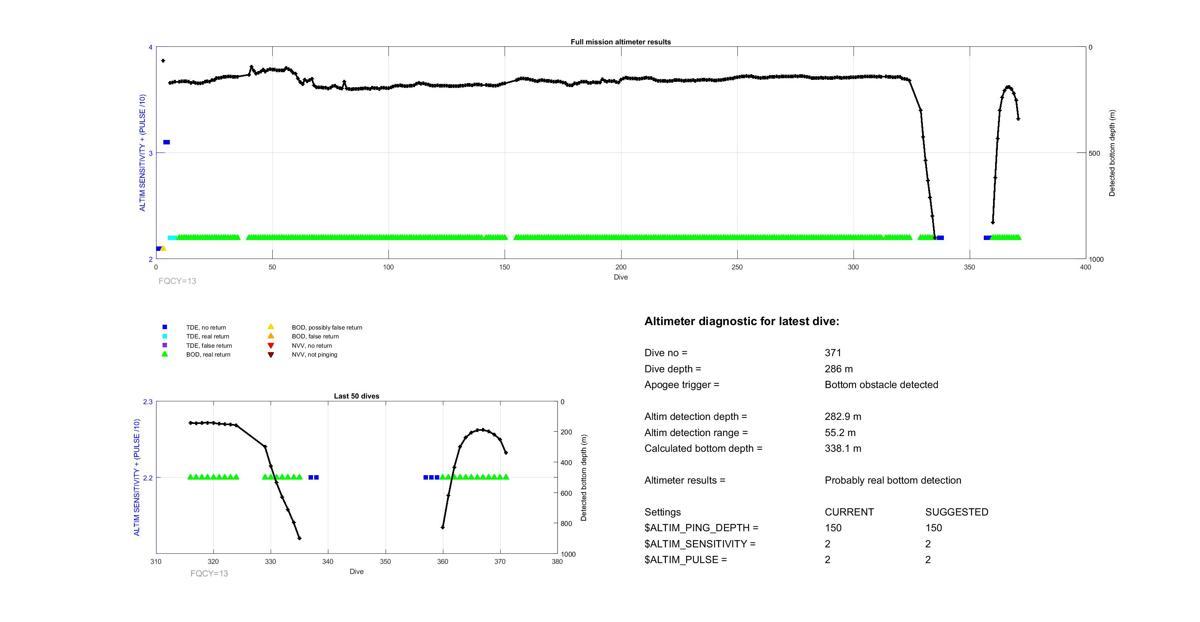Viewport: 1200px width, 622px height.
Task: Click the current ALTIM_PULSE value 2
Action: tap(828, 560)
